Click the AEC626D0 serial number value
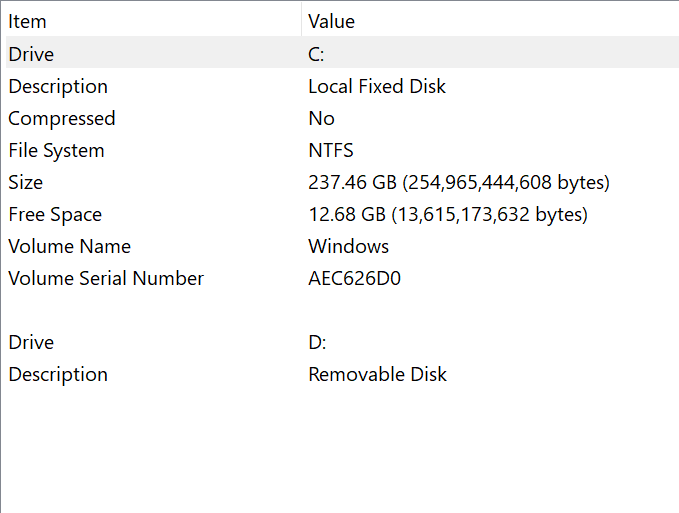 coord(354,278)
